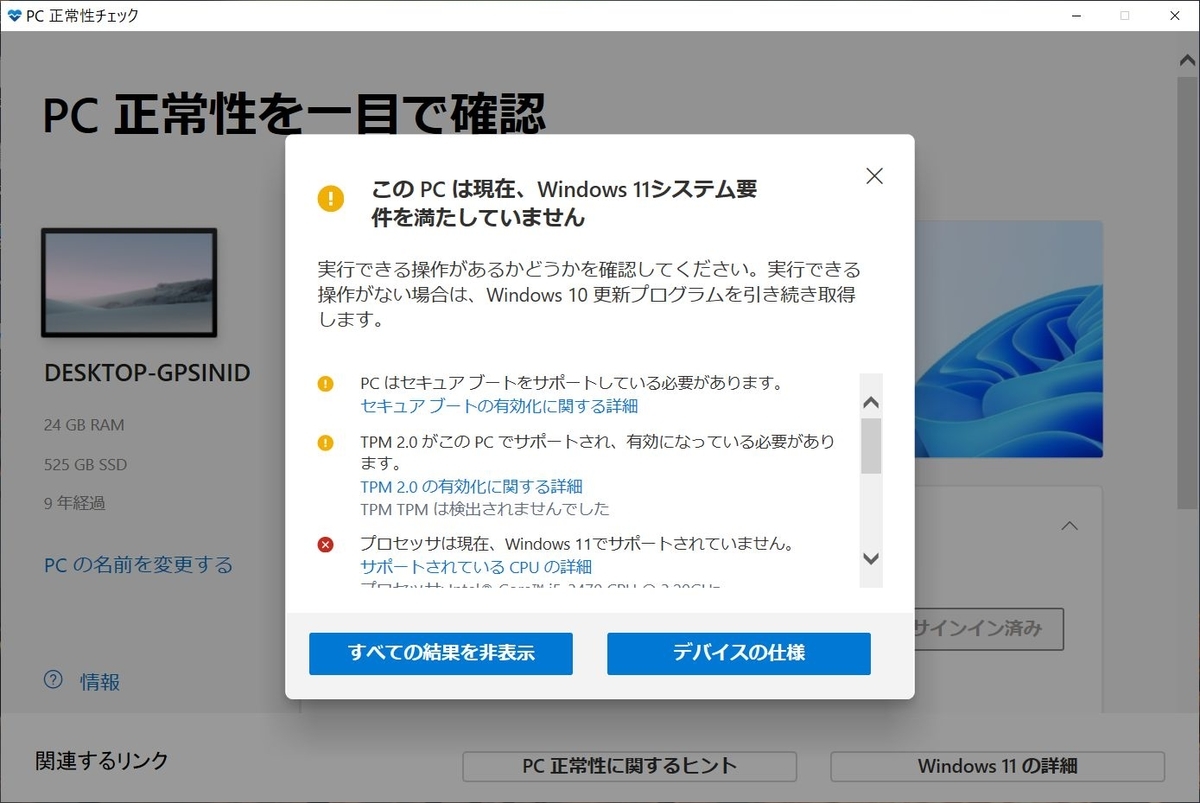
Task: Minimize the PC 正常性チェック window
Action: 1075,15
